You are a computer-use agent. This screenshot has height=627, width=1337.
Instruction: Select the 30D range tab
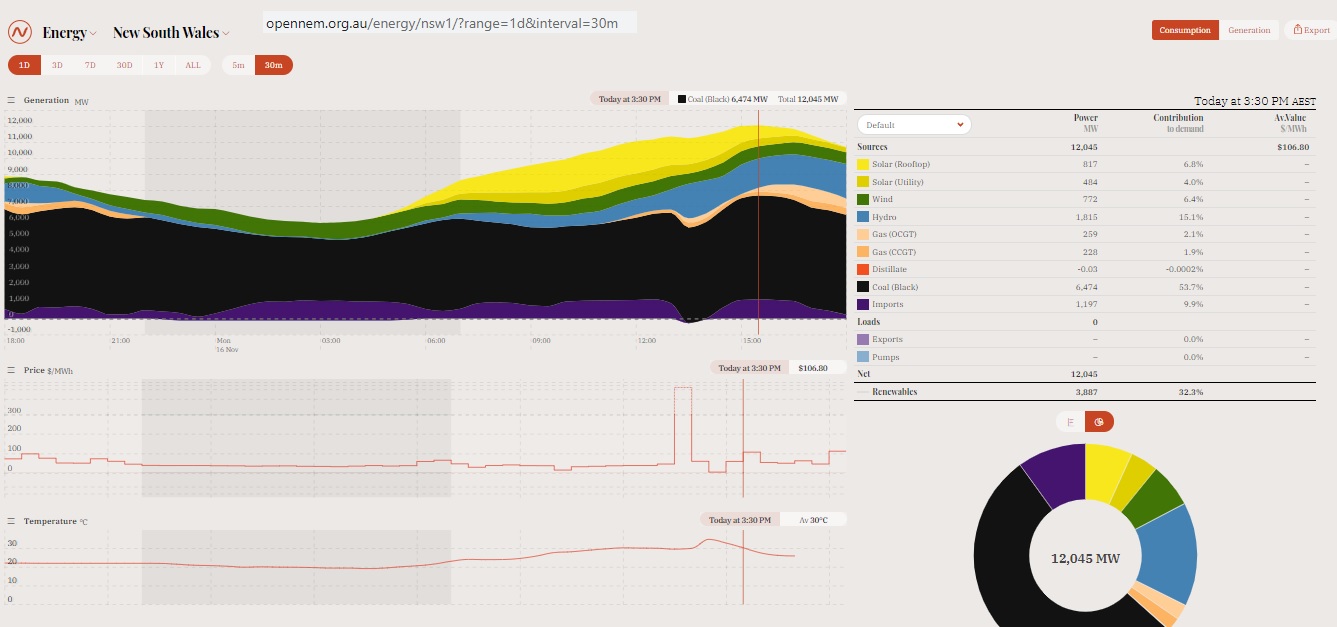(124, 65)
